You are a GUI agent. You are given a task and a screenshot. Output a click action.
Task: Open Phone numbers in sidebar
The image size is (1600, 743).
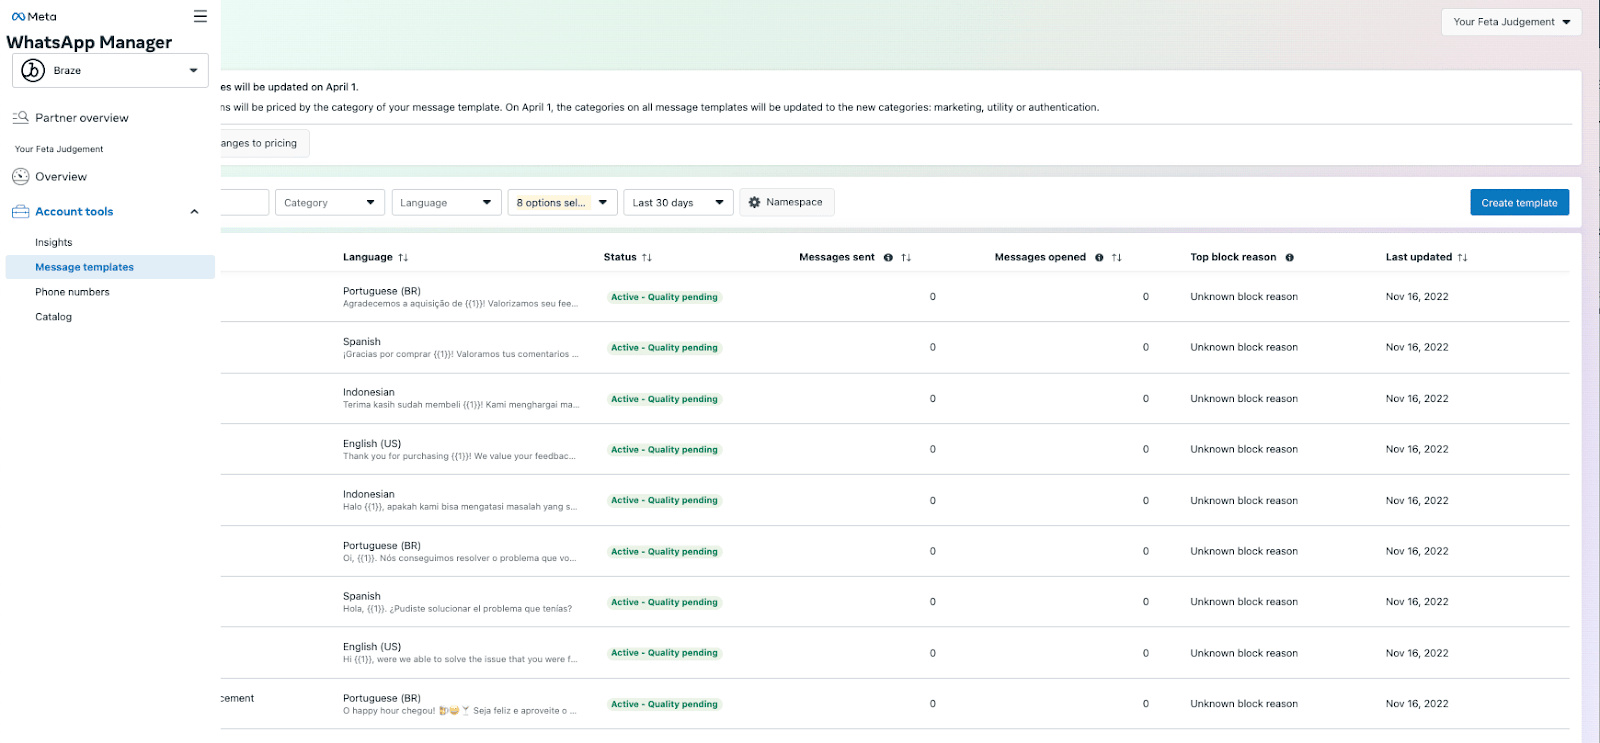[72, 292]
